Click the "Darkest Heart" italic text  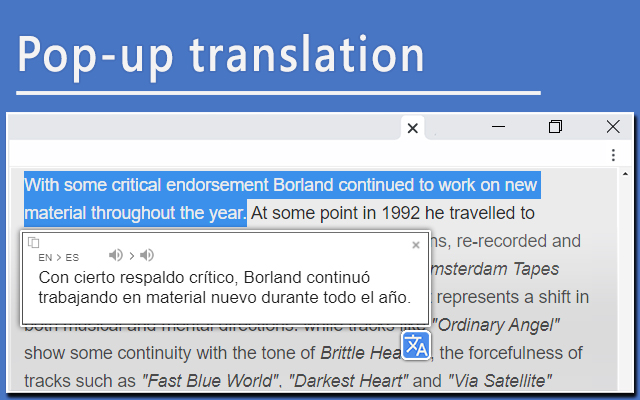tap(348, 381)
